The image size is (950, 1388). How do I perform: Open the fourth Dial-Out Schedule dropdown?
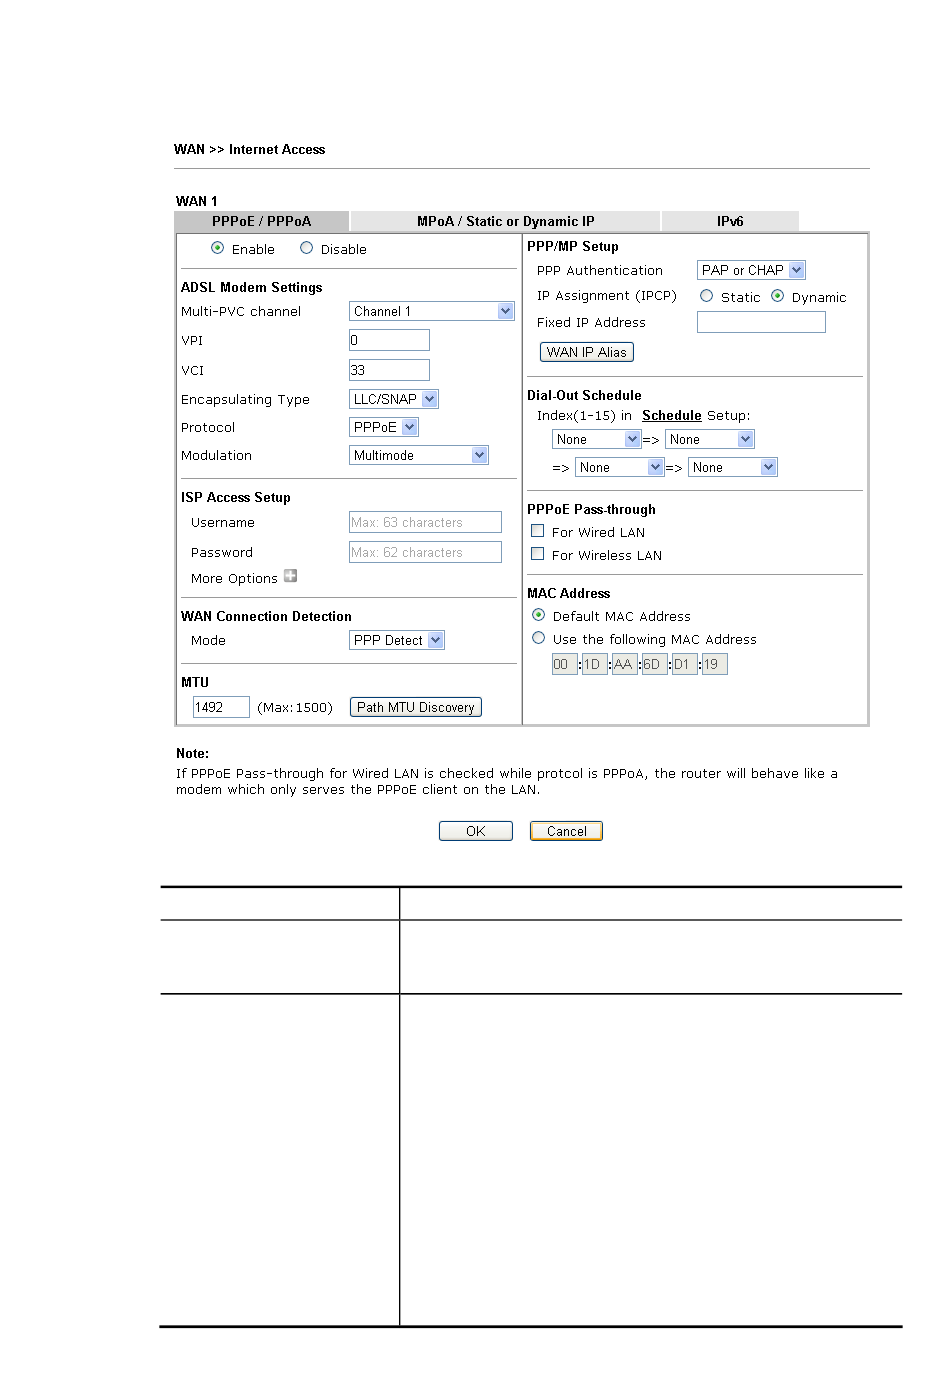pyautogui.click(x=733, y=467)
